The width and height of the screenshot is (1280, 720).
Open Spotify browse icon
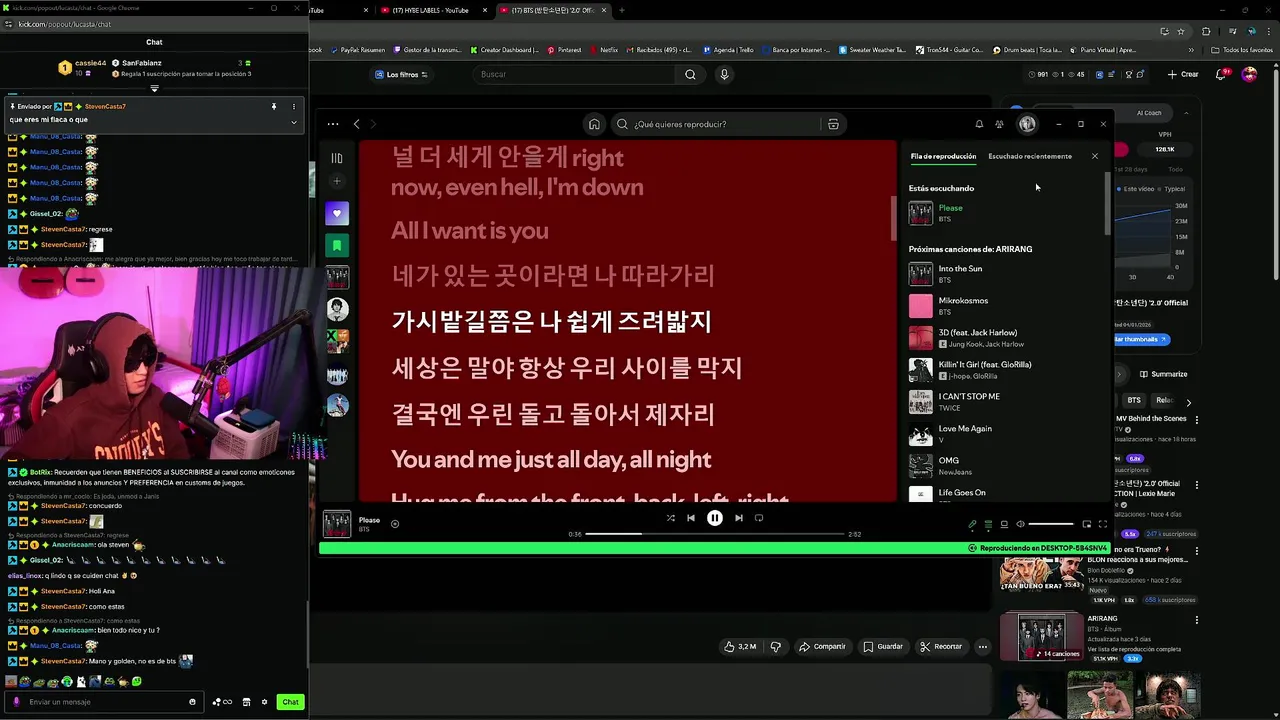pos(833,124)
